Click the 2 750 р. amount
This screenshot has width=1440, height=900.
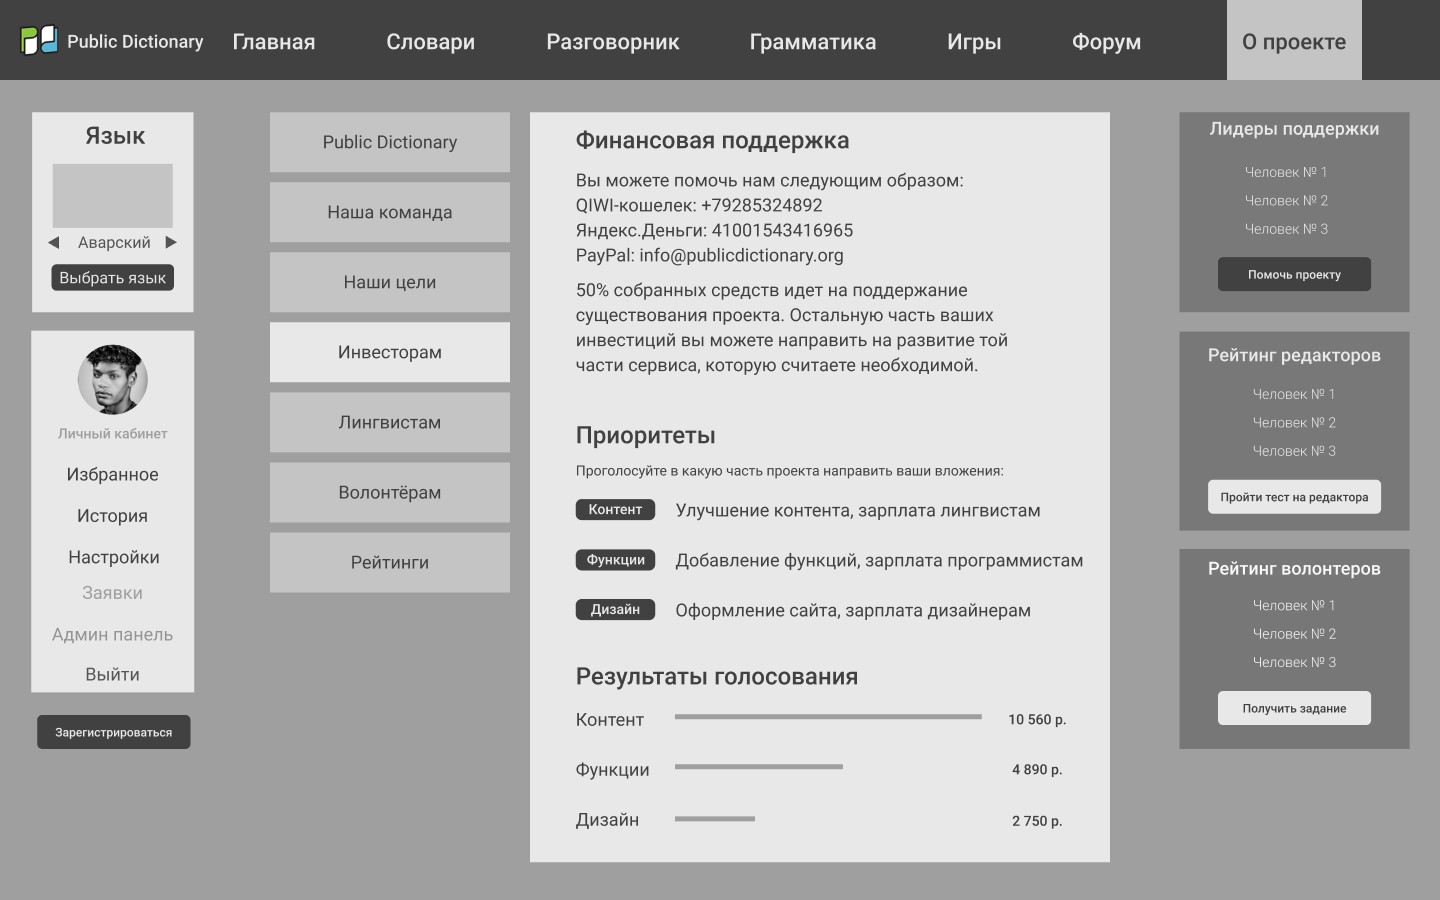[1037, 821]
